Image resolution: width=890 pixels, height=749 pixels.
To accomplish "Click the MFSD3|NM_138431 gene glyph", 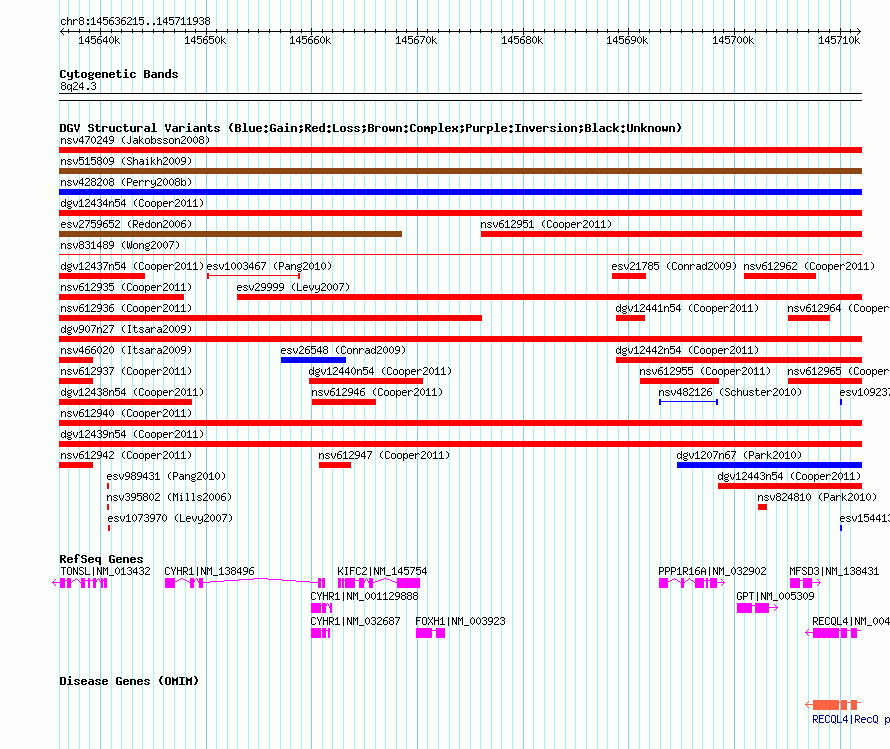I will [x=805, y=583].
